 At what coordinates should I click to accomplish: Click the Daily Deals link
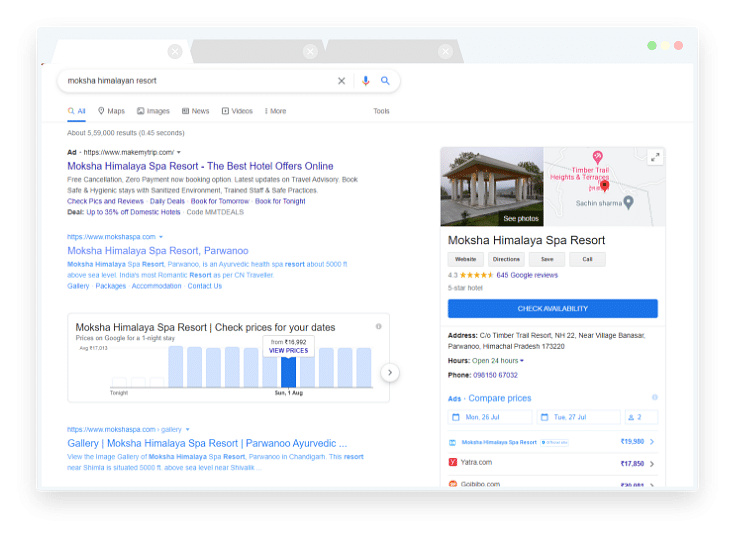click(x=167, y=201)
